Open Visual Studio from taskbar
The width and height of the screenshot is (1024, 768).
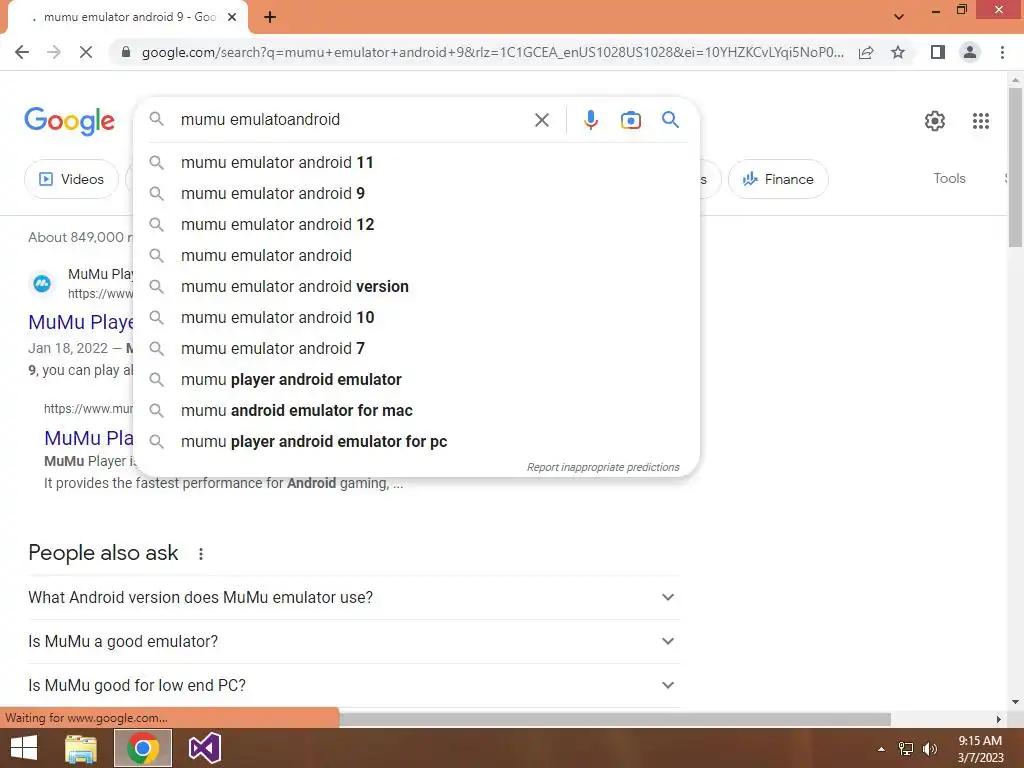point(204,748)
